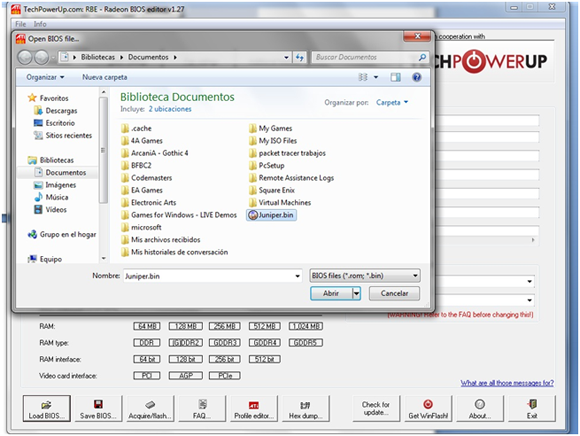
Task: Click the sidebar scrollbar up arrow
Action: [x=104, y=92]
